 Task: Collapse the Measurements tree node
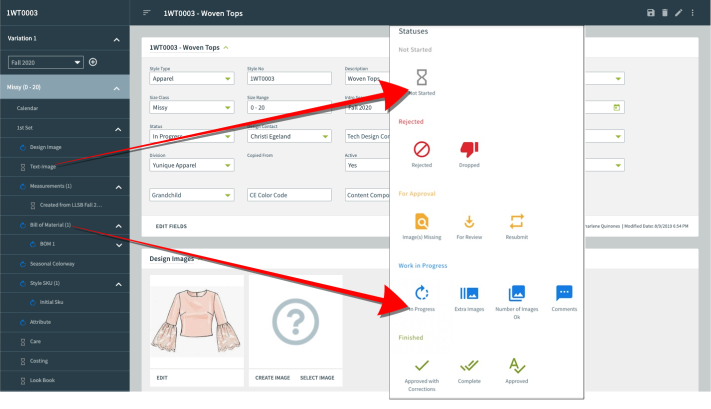[x=117, y=186]
